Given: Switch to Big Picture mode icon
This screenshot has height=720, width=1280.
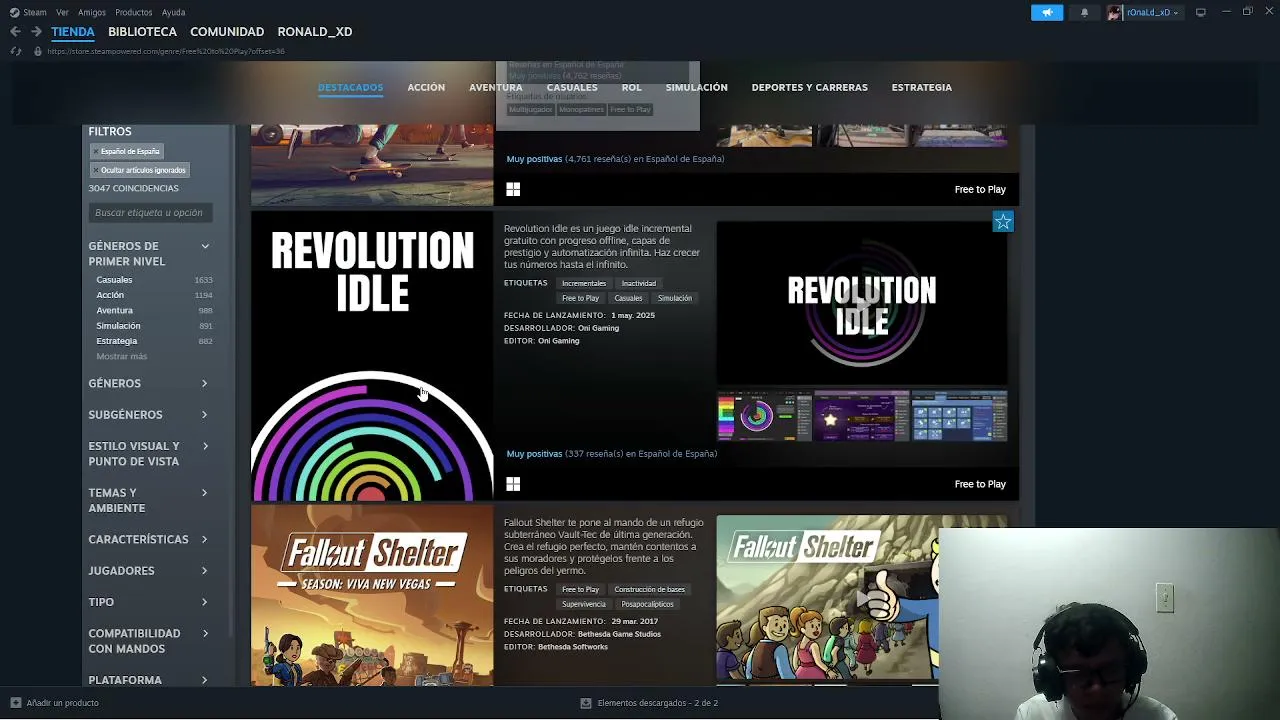Looking at the screenshot, I should coord(1200,12).
